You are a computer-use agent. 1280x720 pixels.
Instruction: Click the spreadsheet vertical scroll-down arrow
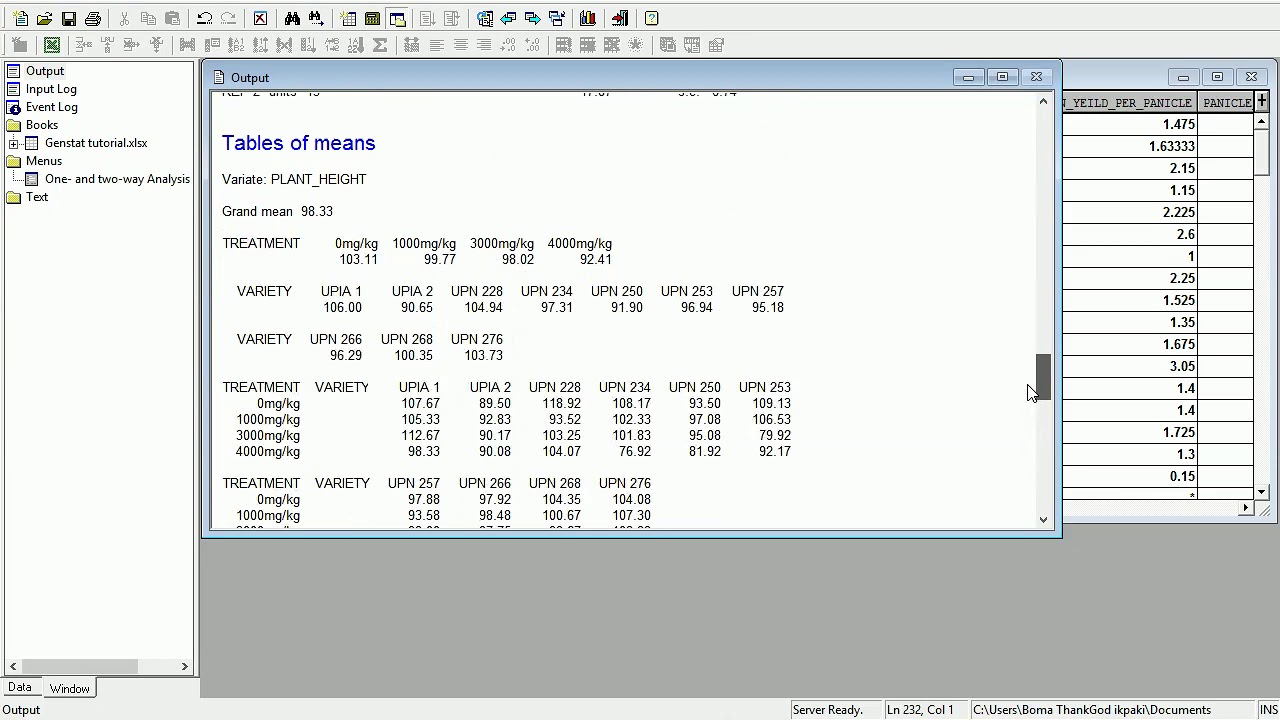coord(1262,492)
